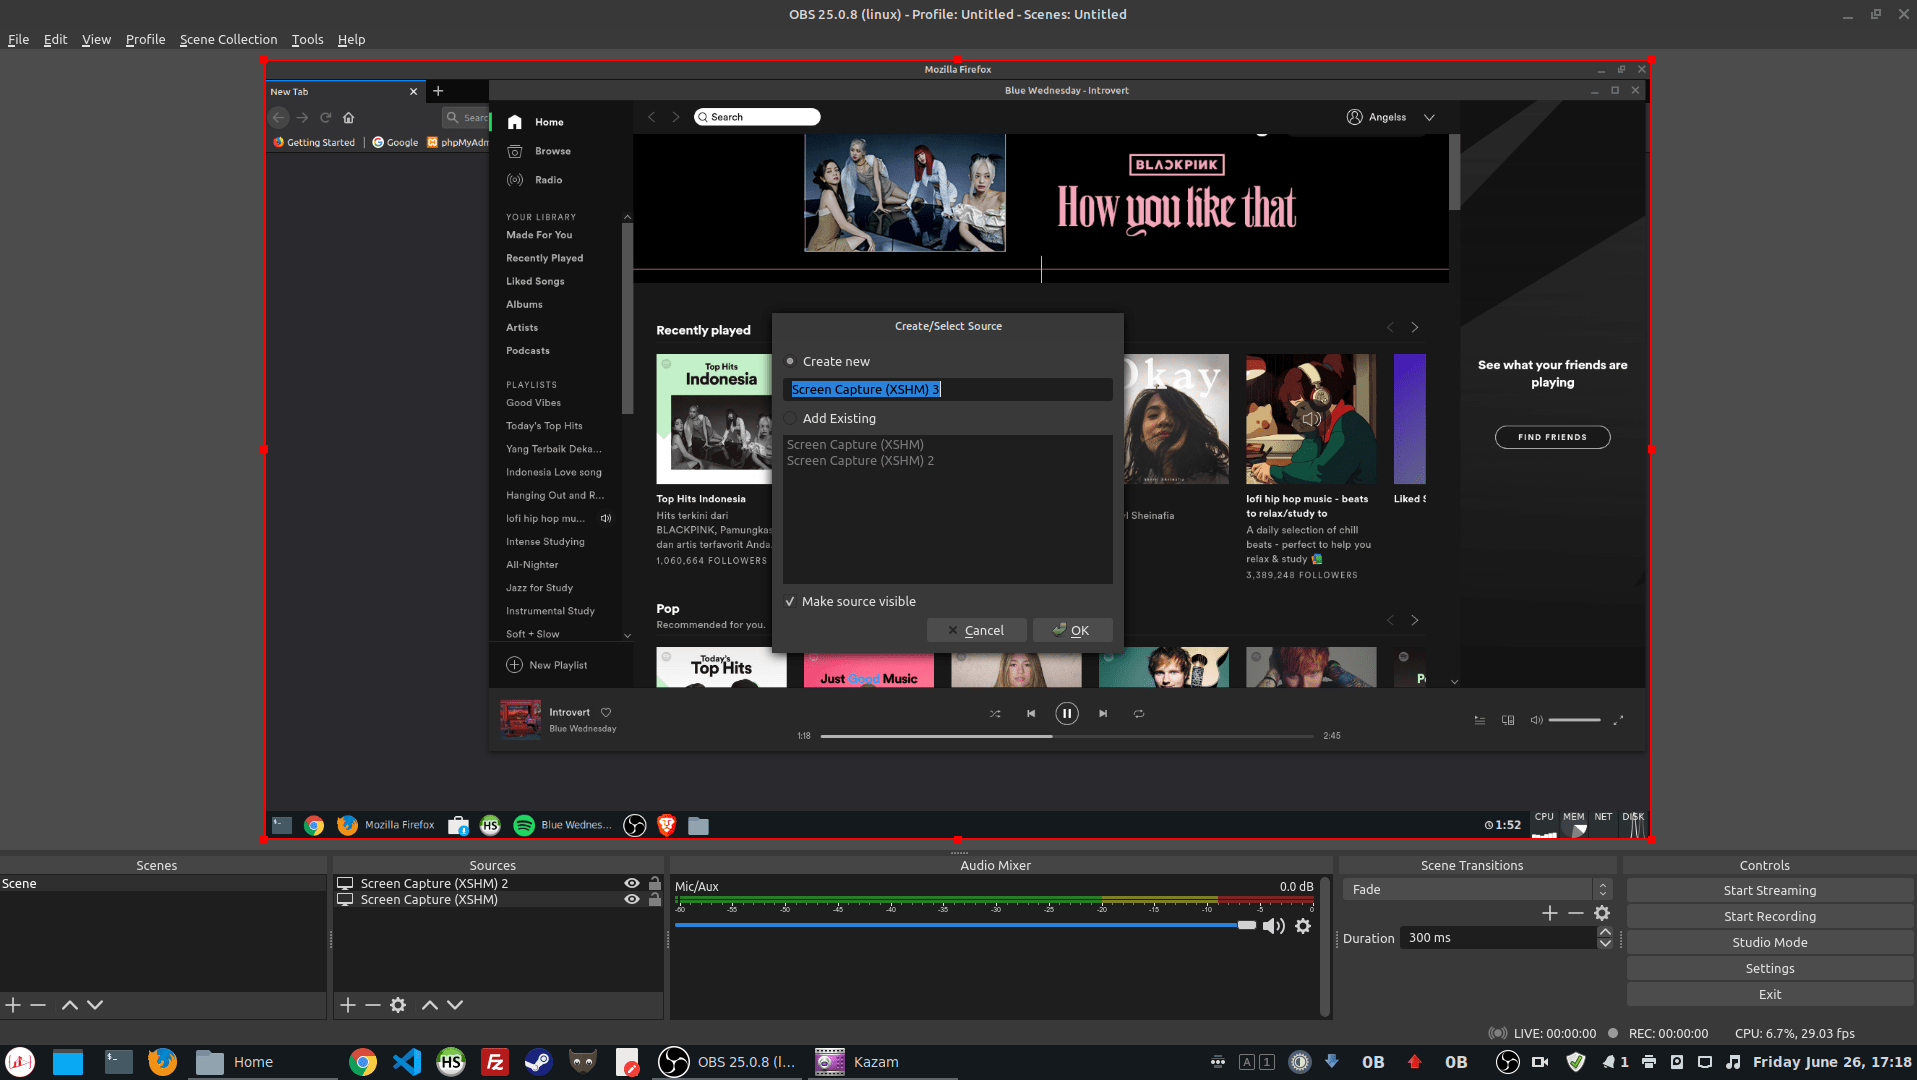Open the terminal from the taskbar

(118, 1062)
